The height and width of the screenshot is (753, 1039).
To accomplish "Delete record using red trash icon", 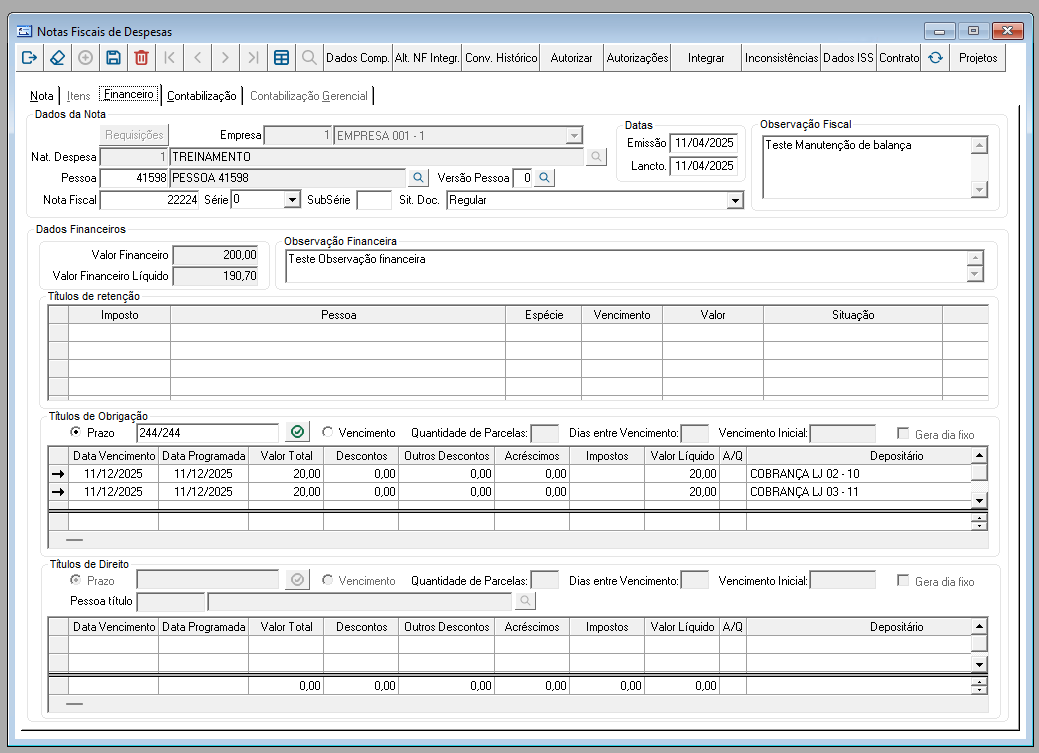I will pos(141,58).
